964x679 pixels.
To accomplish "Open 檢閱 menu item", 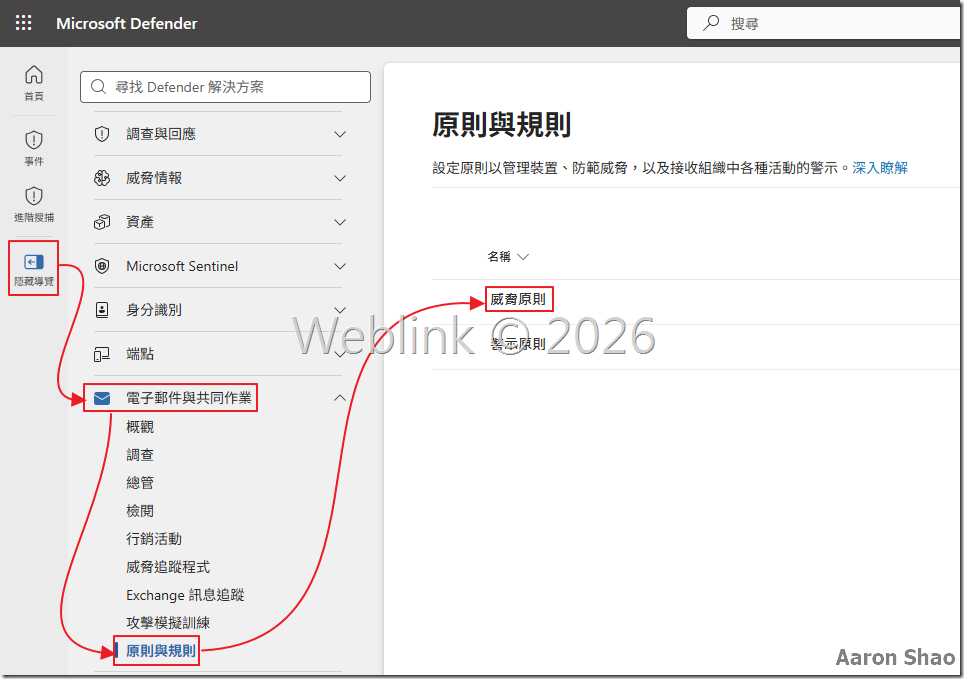I will [x=140, y=511].
